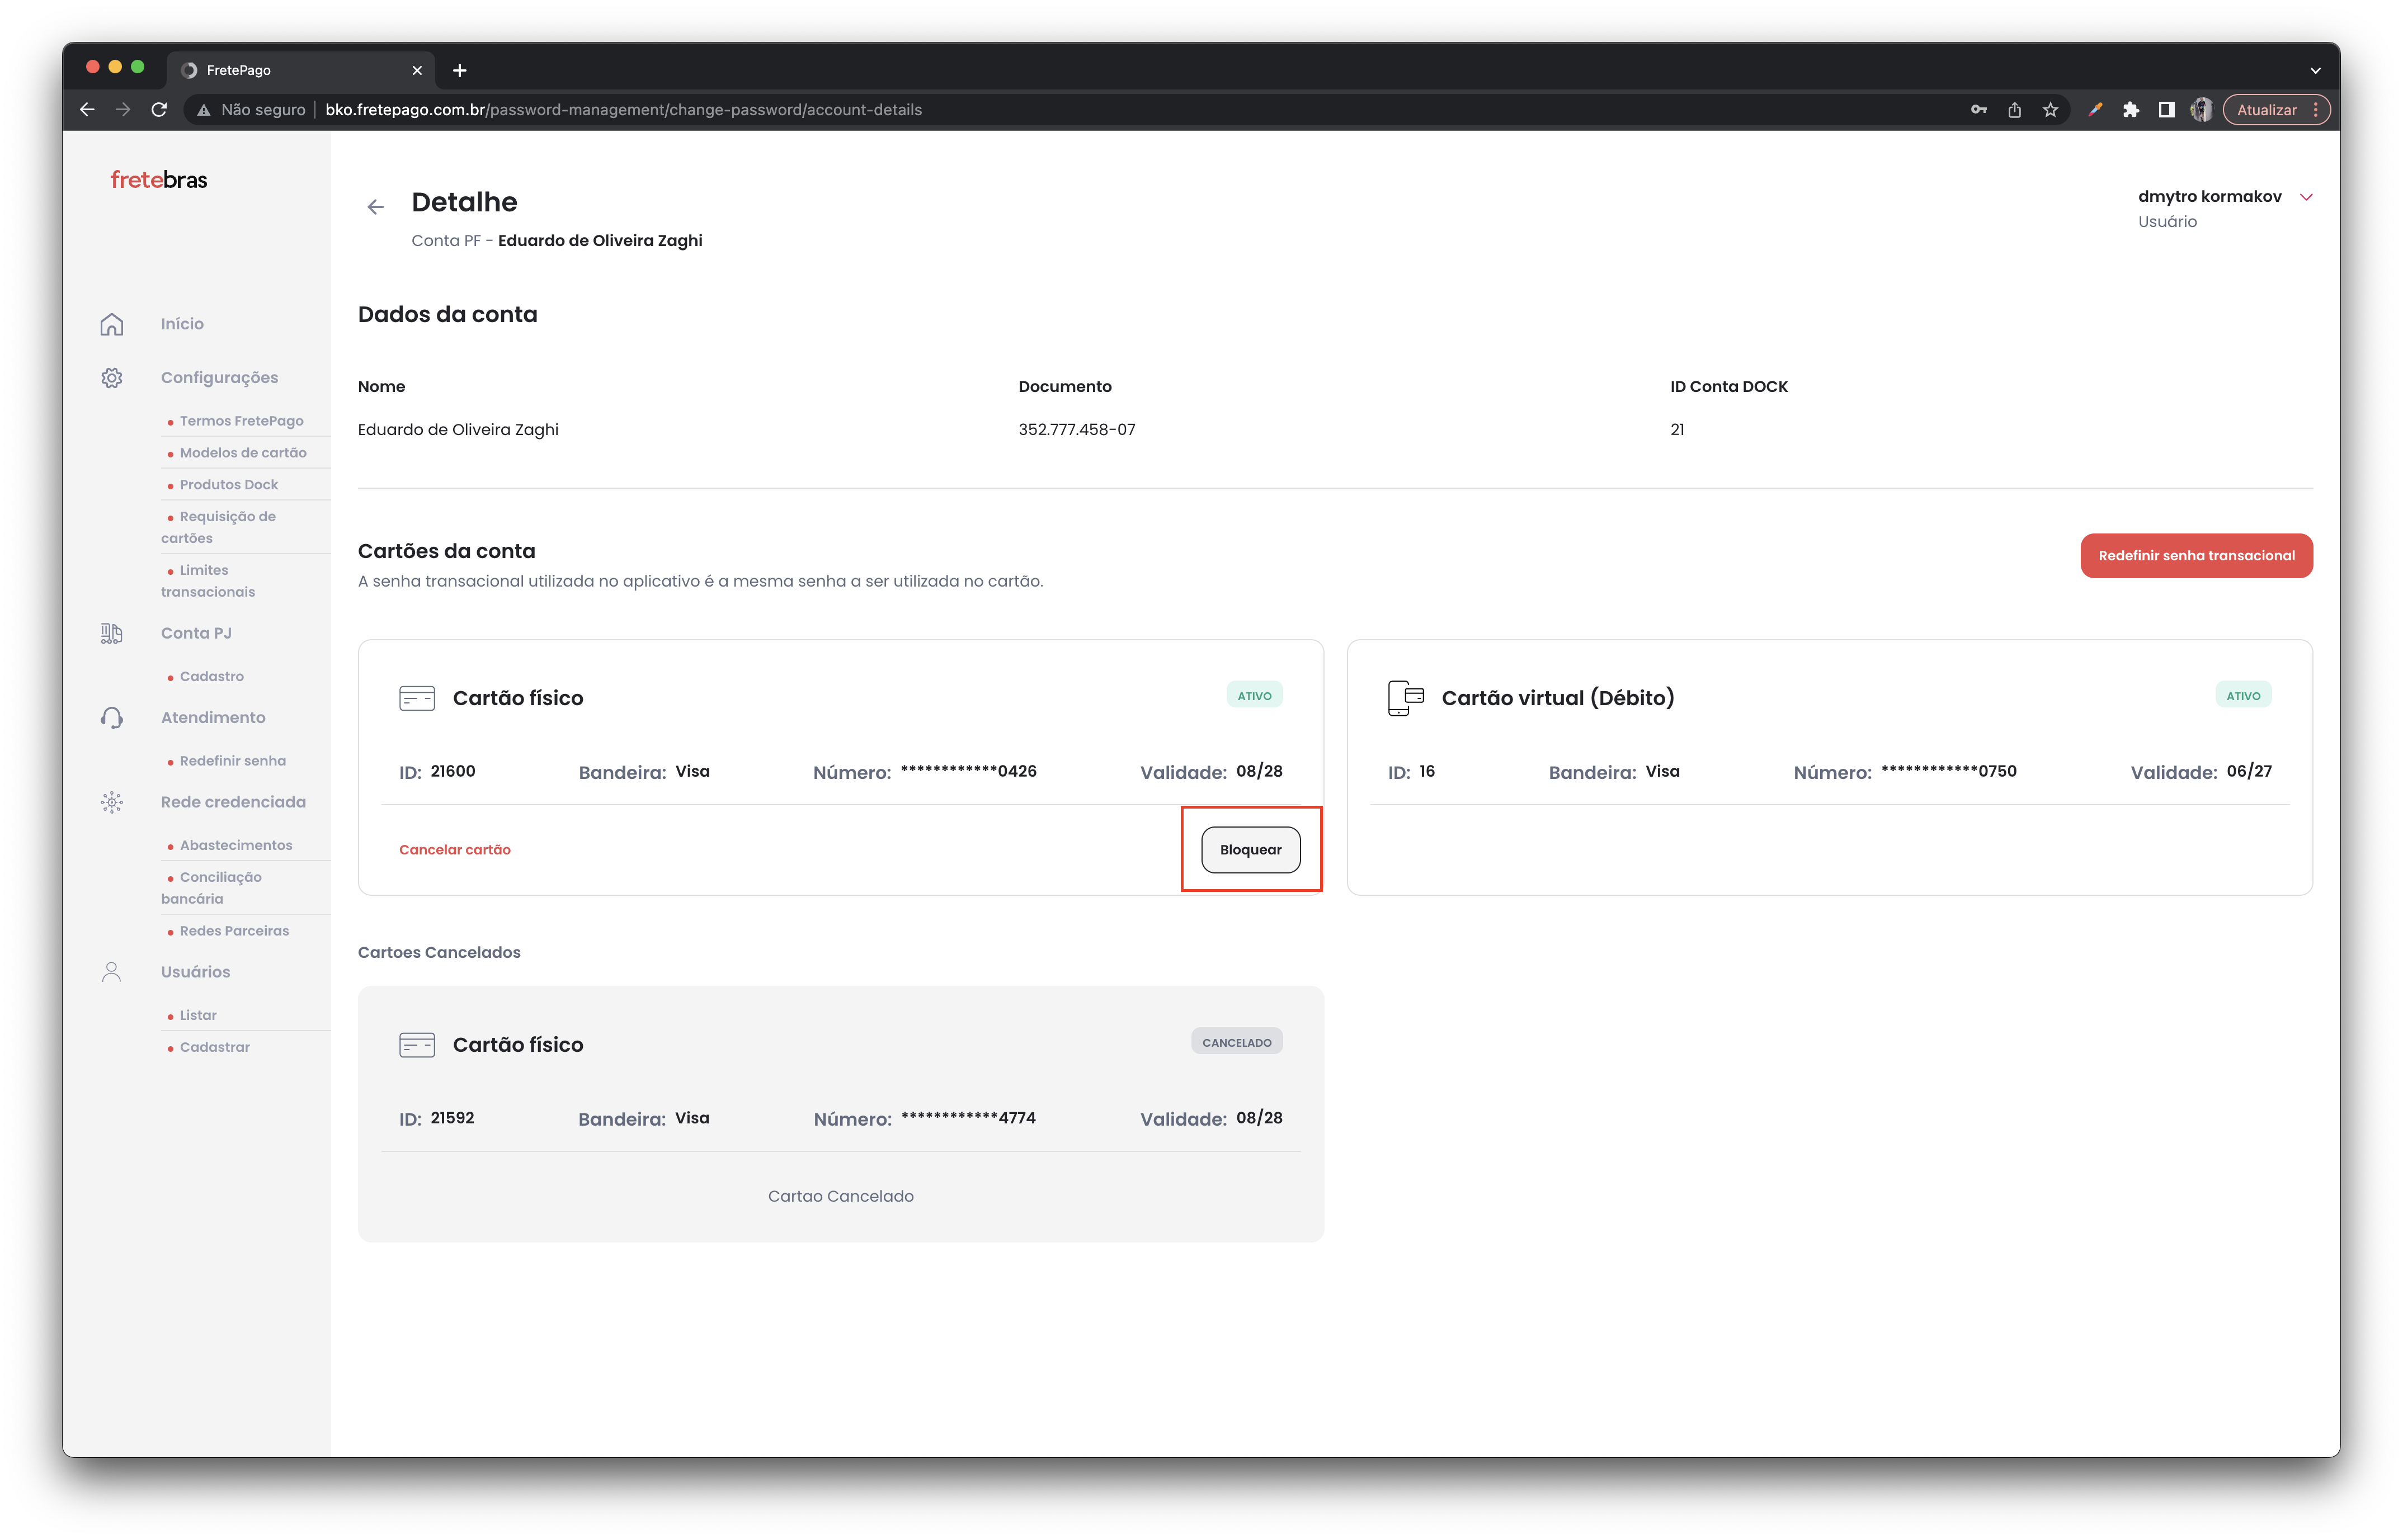Click the Atendimento headset icon
Screen dimensions: 2403x1540
click(112, 718)
